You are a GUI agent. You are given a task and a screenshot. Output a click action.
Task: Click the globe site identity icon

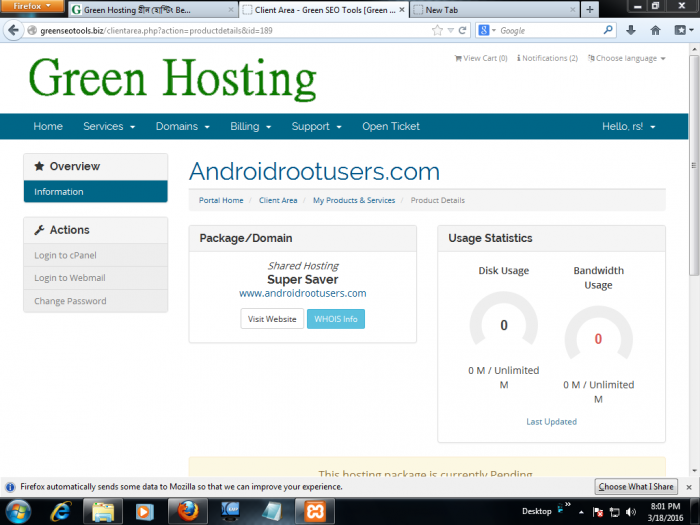[x=32, y=30]
